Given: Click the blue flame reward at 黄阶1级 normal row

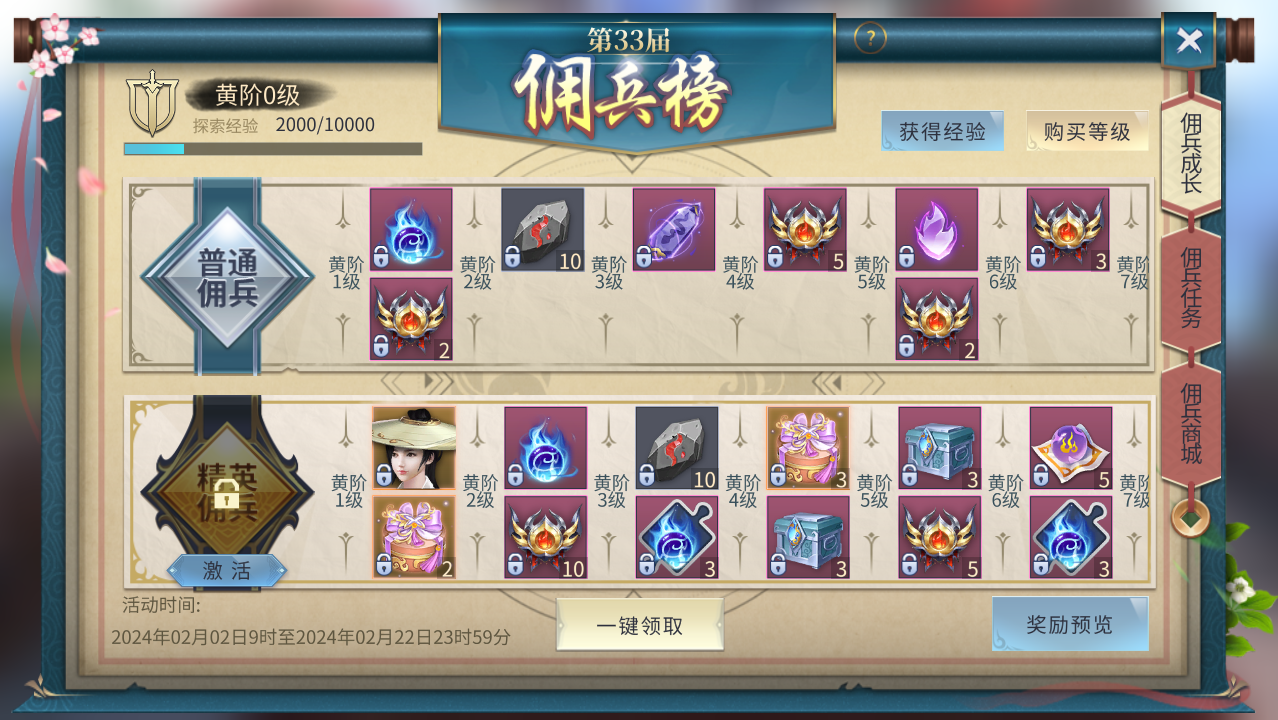Looking at the screenshot, I should pos(411,230).
